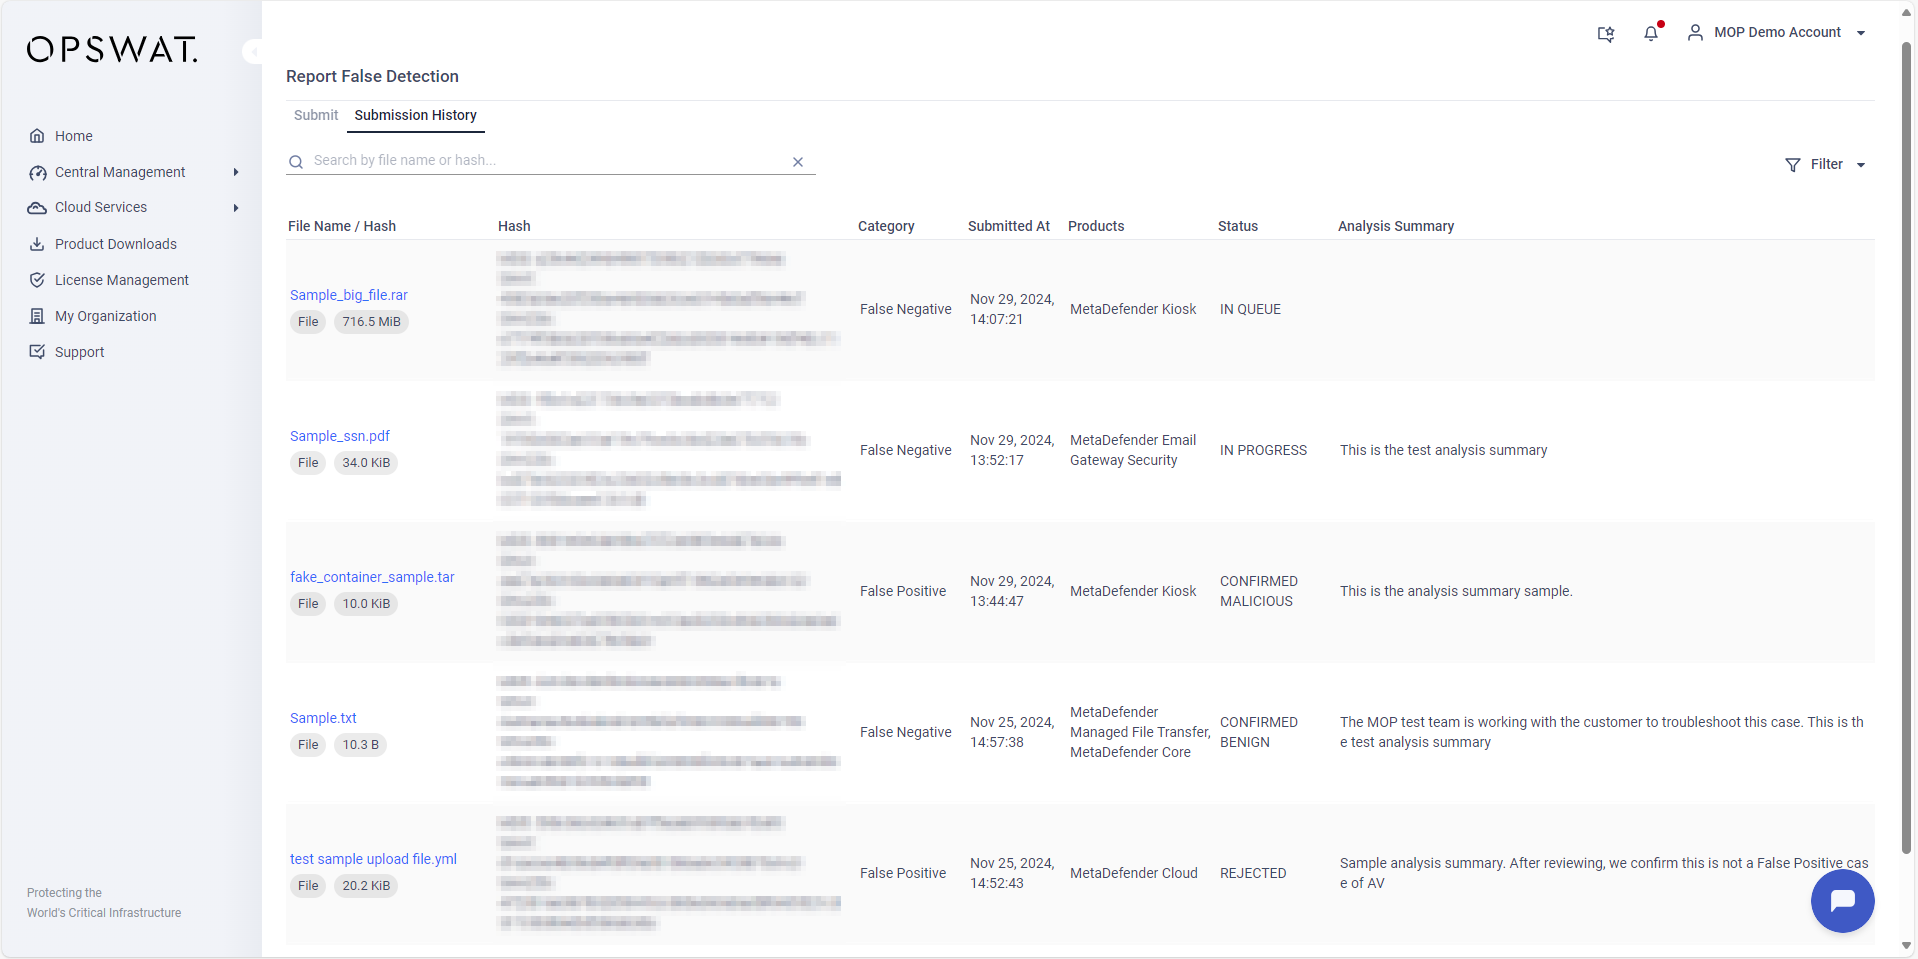Open the what's new icon in header
1918x959 pixels.
1606,34
